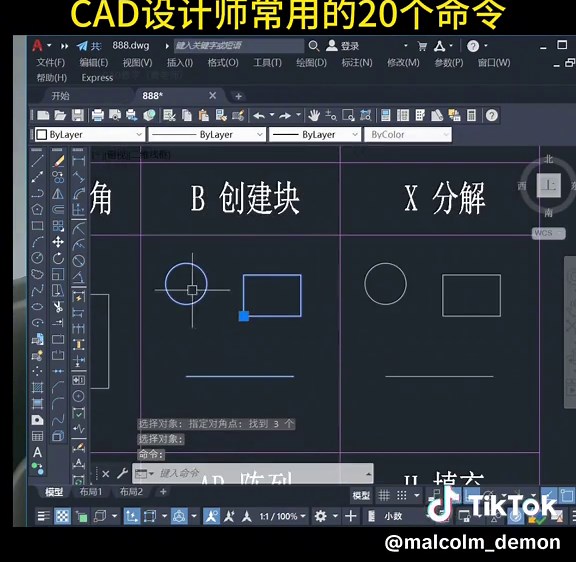The height and width of the screenshot is (562, 576).
Task: Select the Circle draw tool
Action: 37,258
